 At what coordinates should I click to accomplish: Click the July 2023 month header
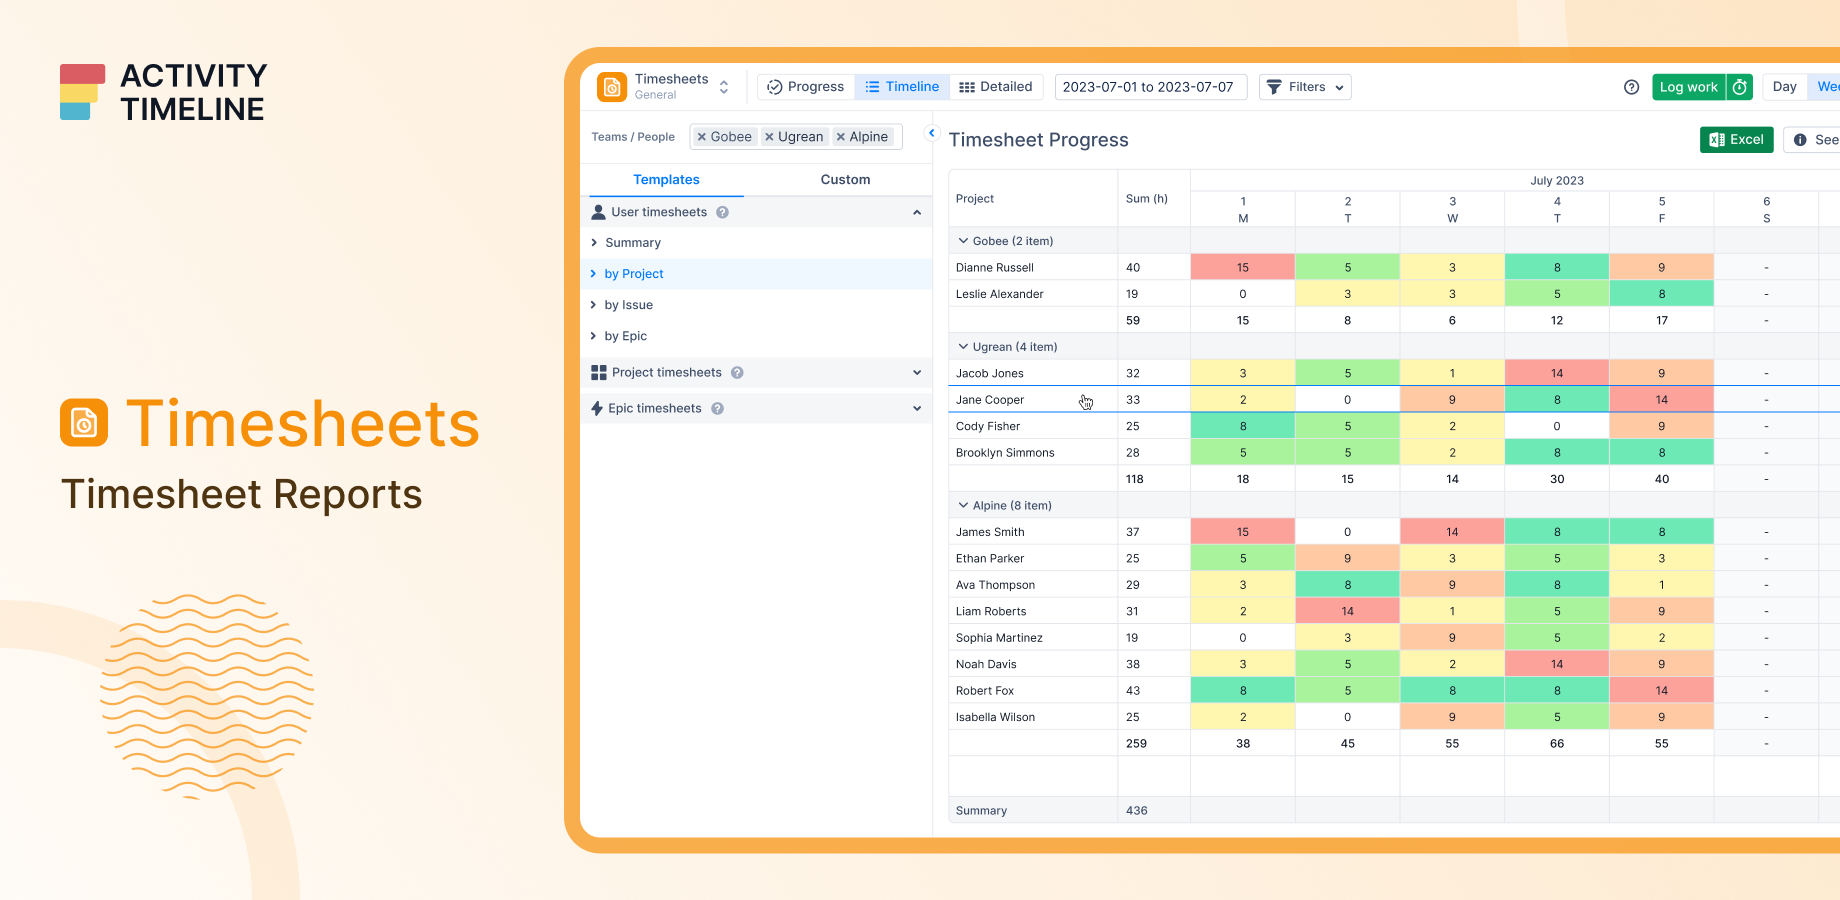[x=1557, y=181]
